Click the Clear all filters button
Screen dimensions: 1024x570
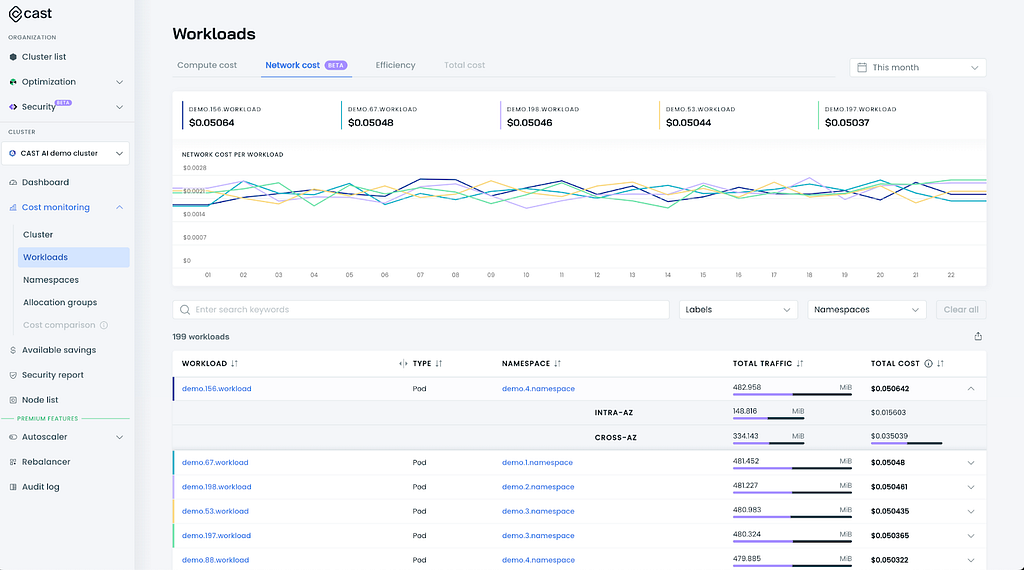[x=961, y=309]
